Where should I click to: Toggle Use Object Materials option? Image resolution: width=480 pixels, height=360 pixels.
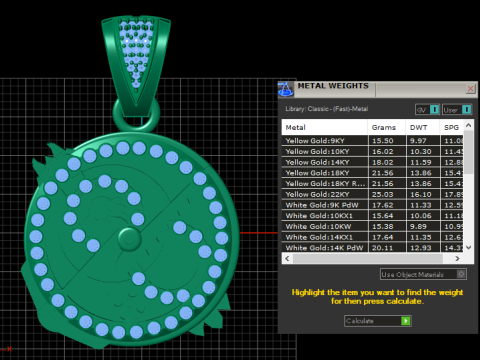[x=423, y=274]
